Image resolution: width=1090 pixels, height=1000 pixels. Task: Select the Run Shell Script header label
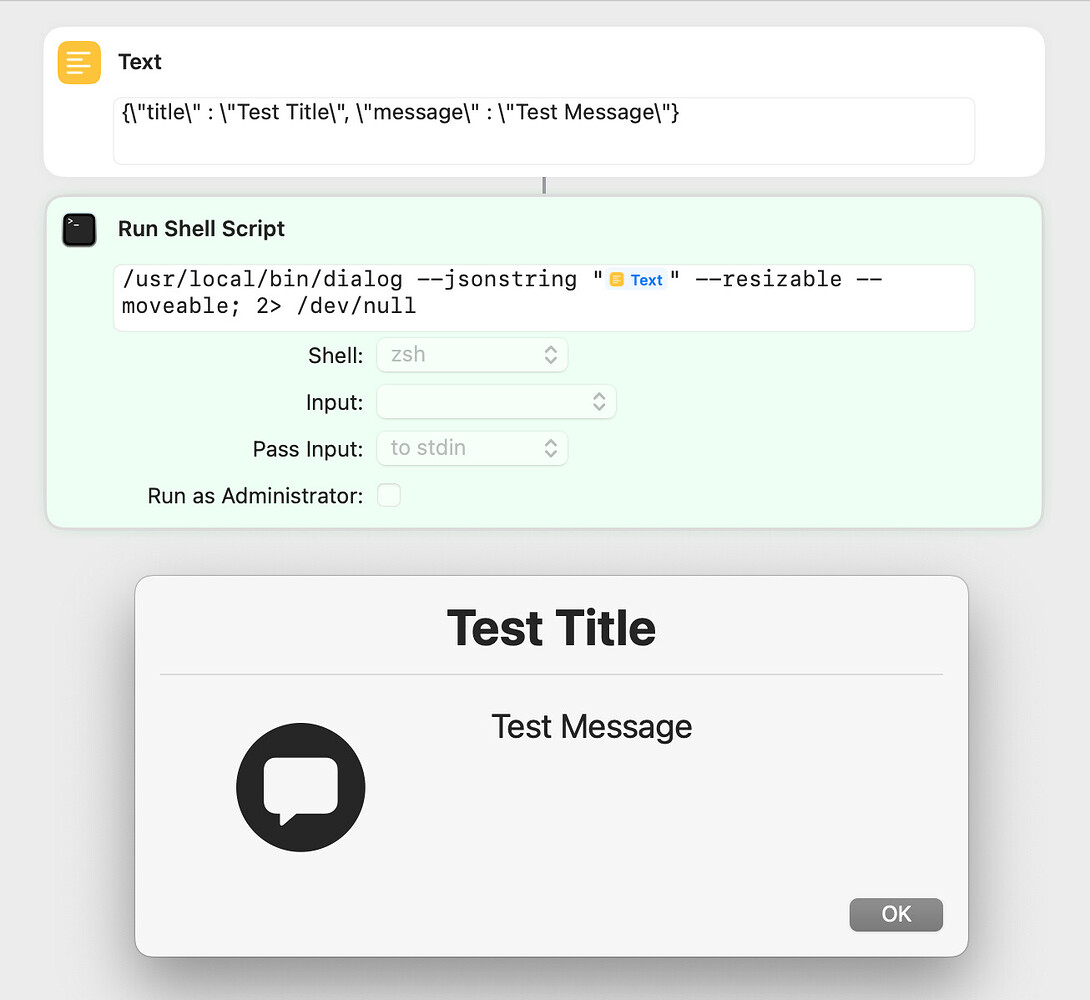pos(201,229)
